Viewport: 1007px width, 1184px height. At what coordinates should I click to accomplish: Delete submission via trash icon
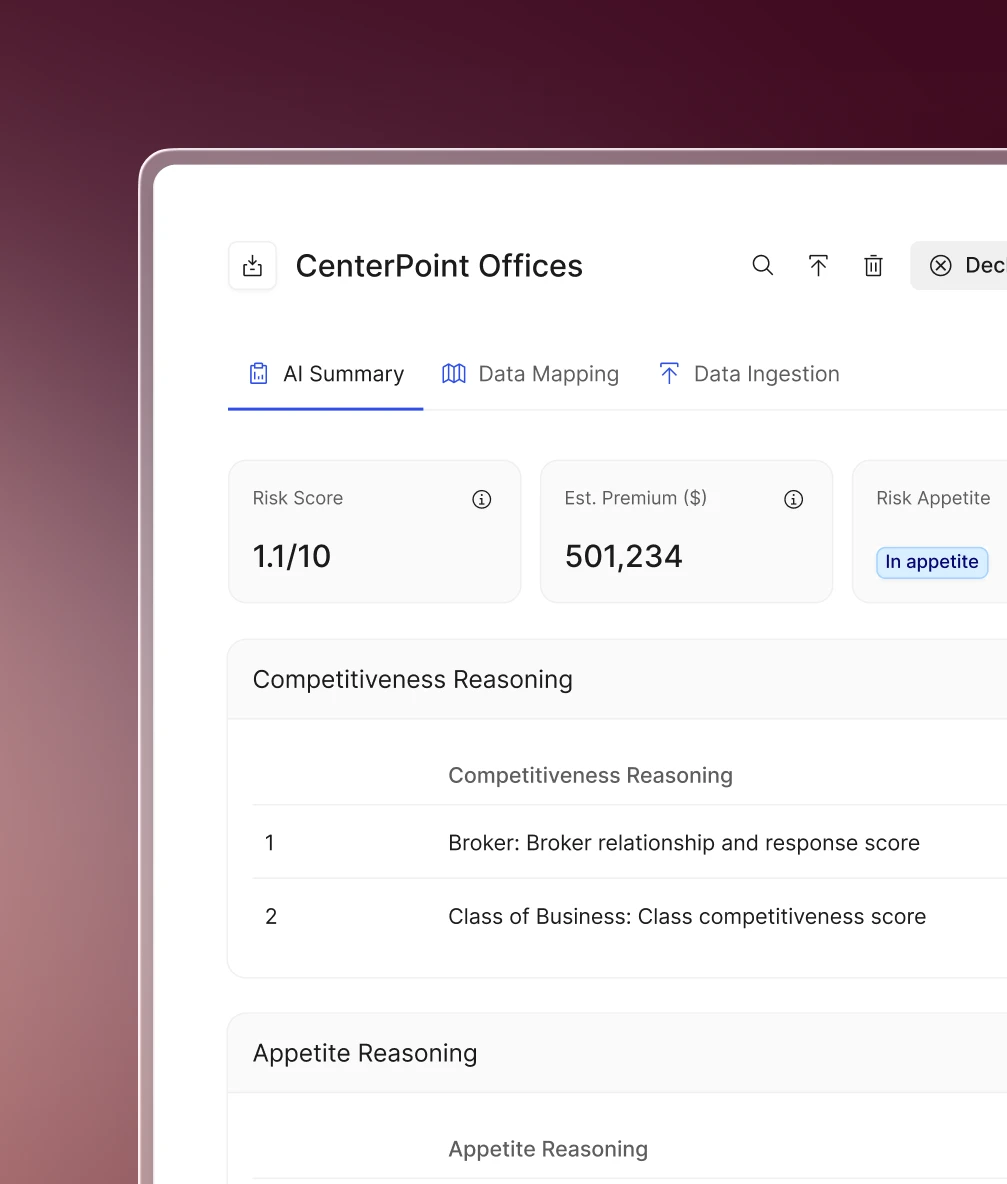click(873, 266)
